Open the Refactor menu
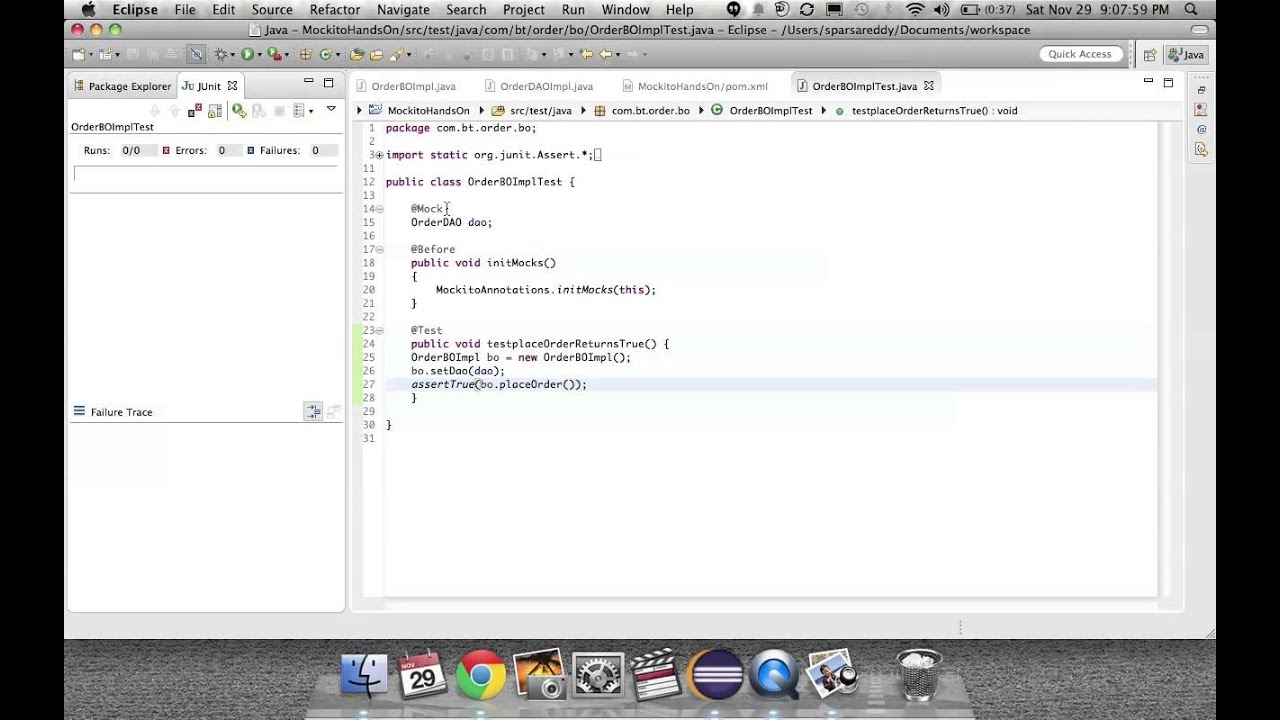The width and height of the screenshot is (1280, 720). click(x=335, y=10)
